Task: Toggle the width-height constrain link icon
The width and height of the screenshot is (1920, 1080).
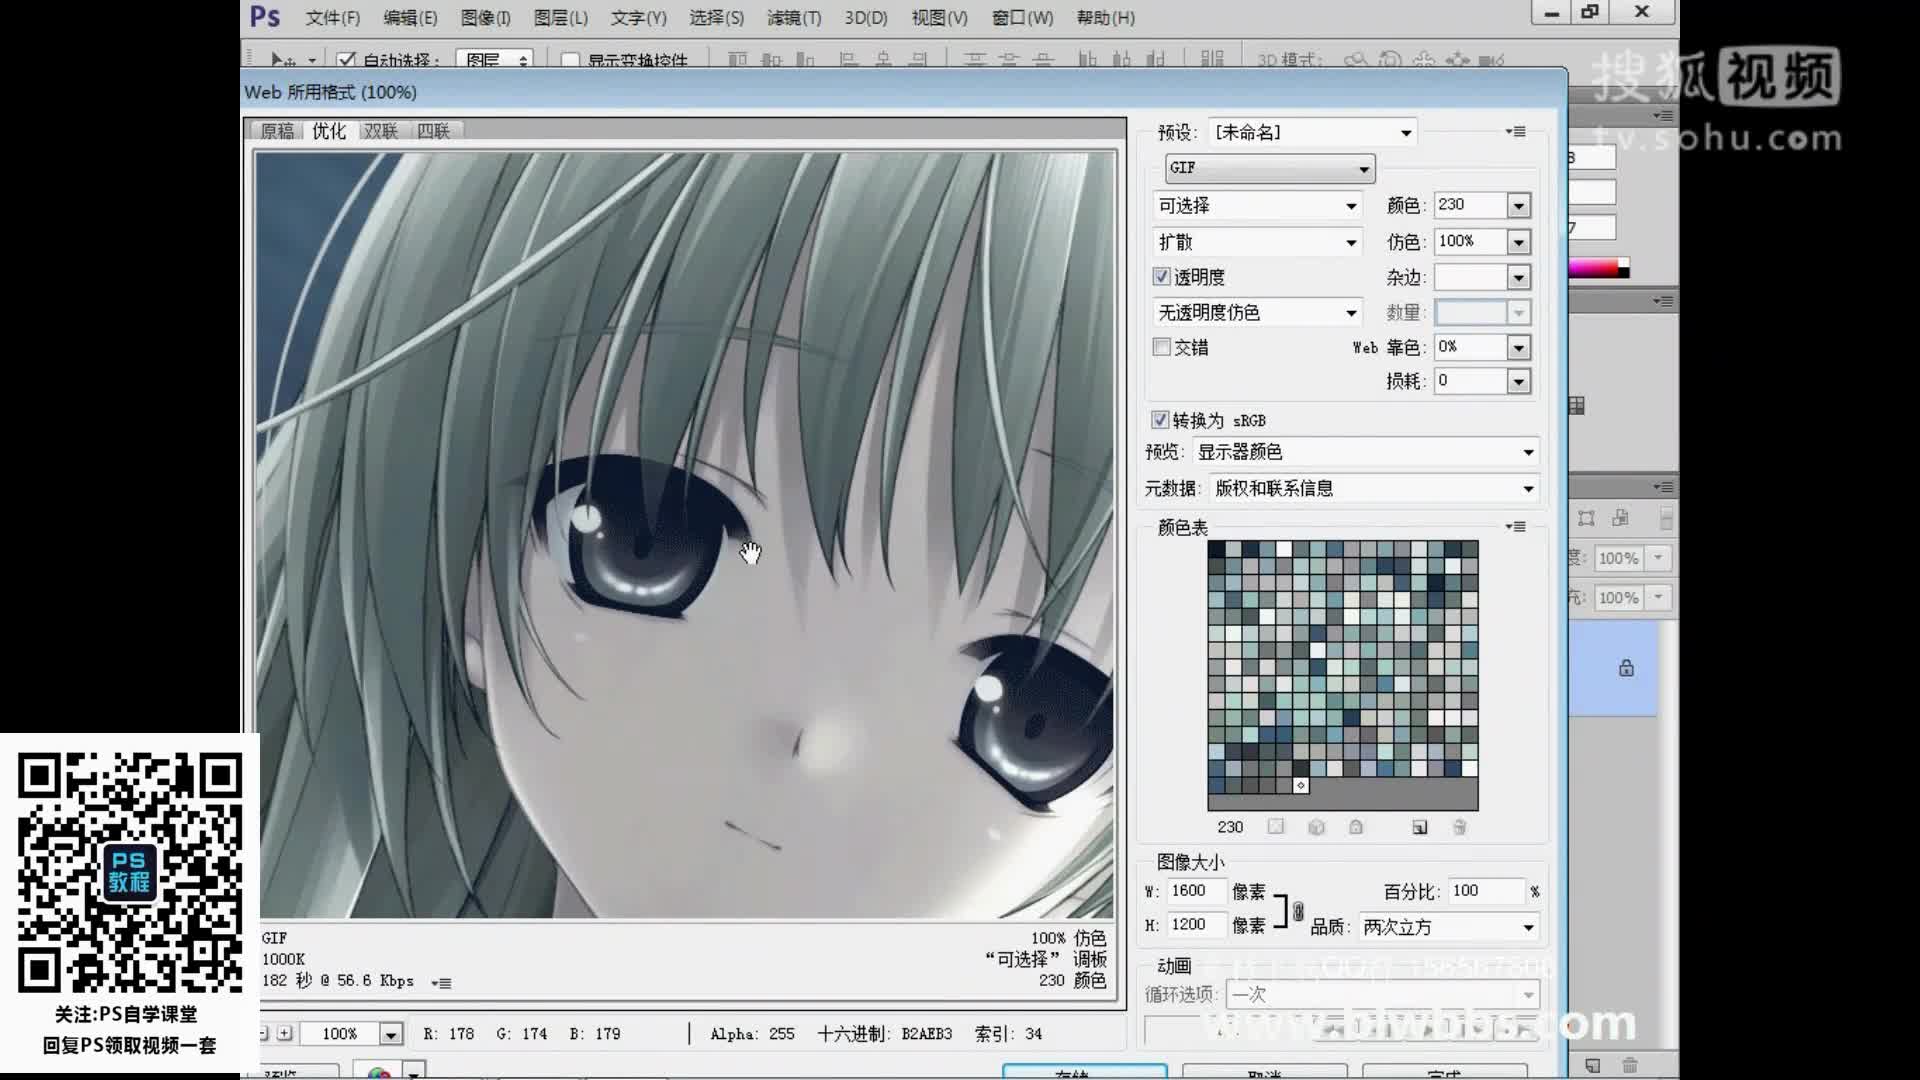Action: (1298, 911)
